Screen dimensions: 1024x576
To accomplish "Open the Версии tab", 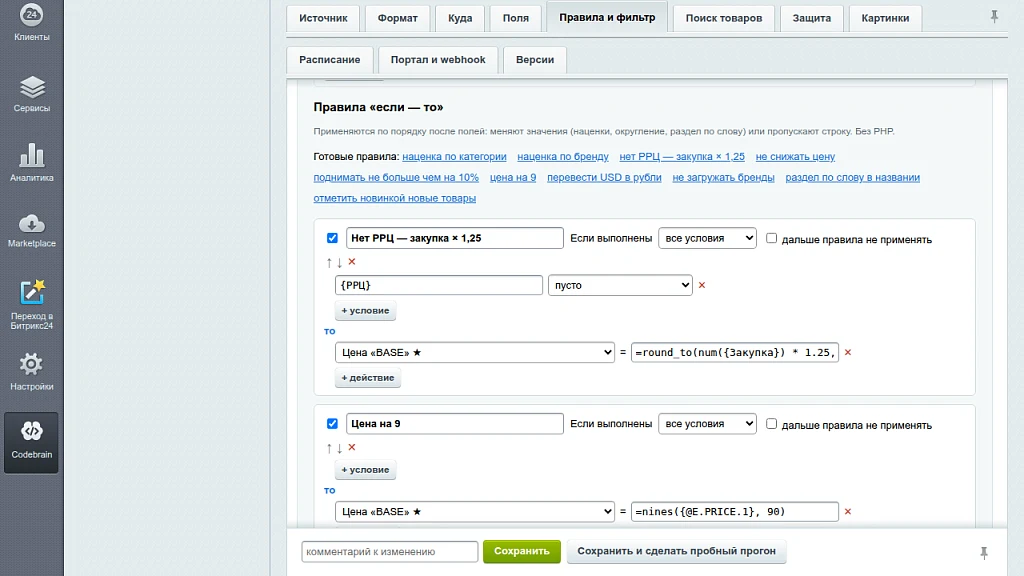I will tap(535, 59).
